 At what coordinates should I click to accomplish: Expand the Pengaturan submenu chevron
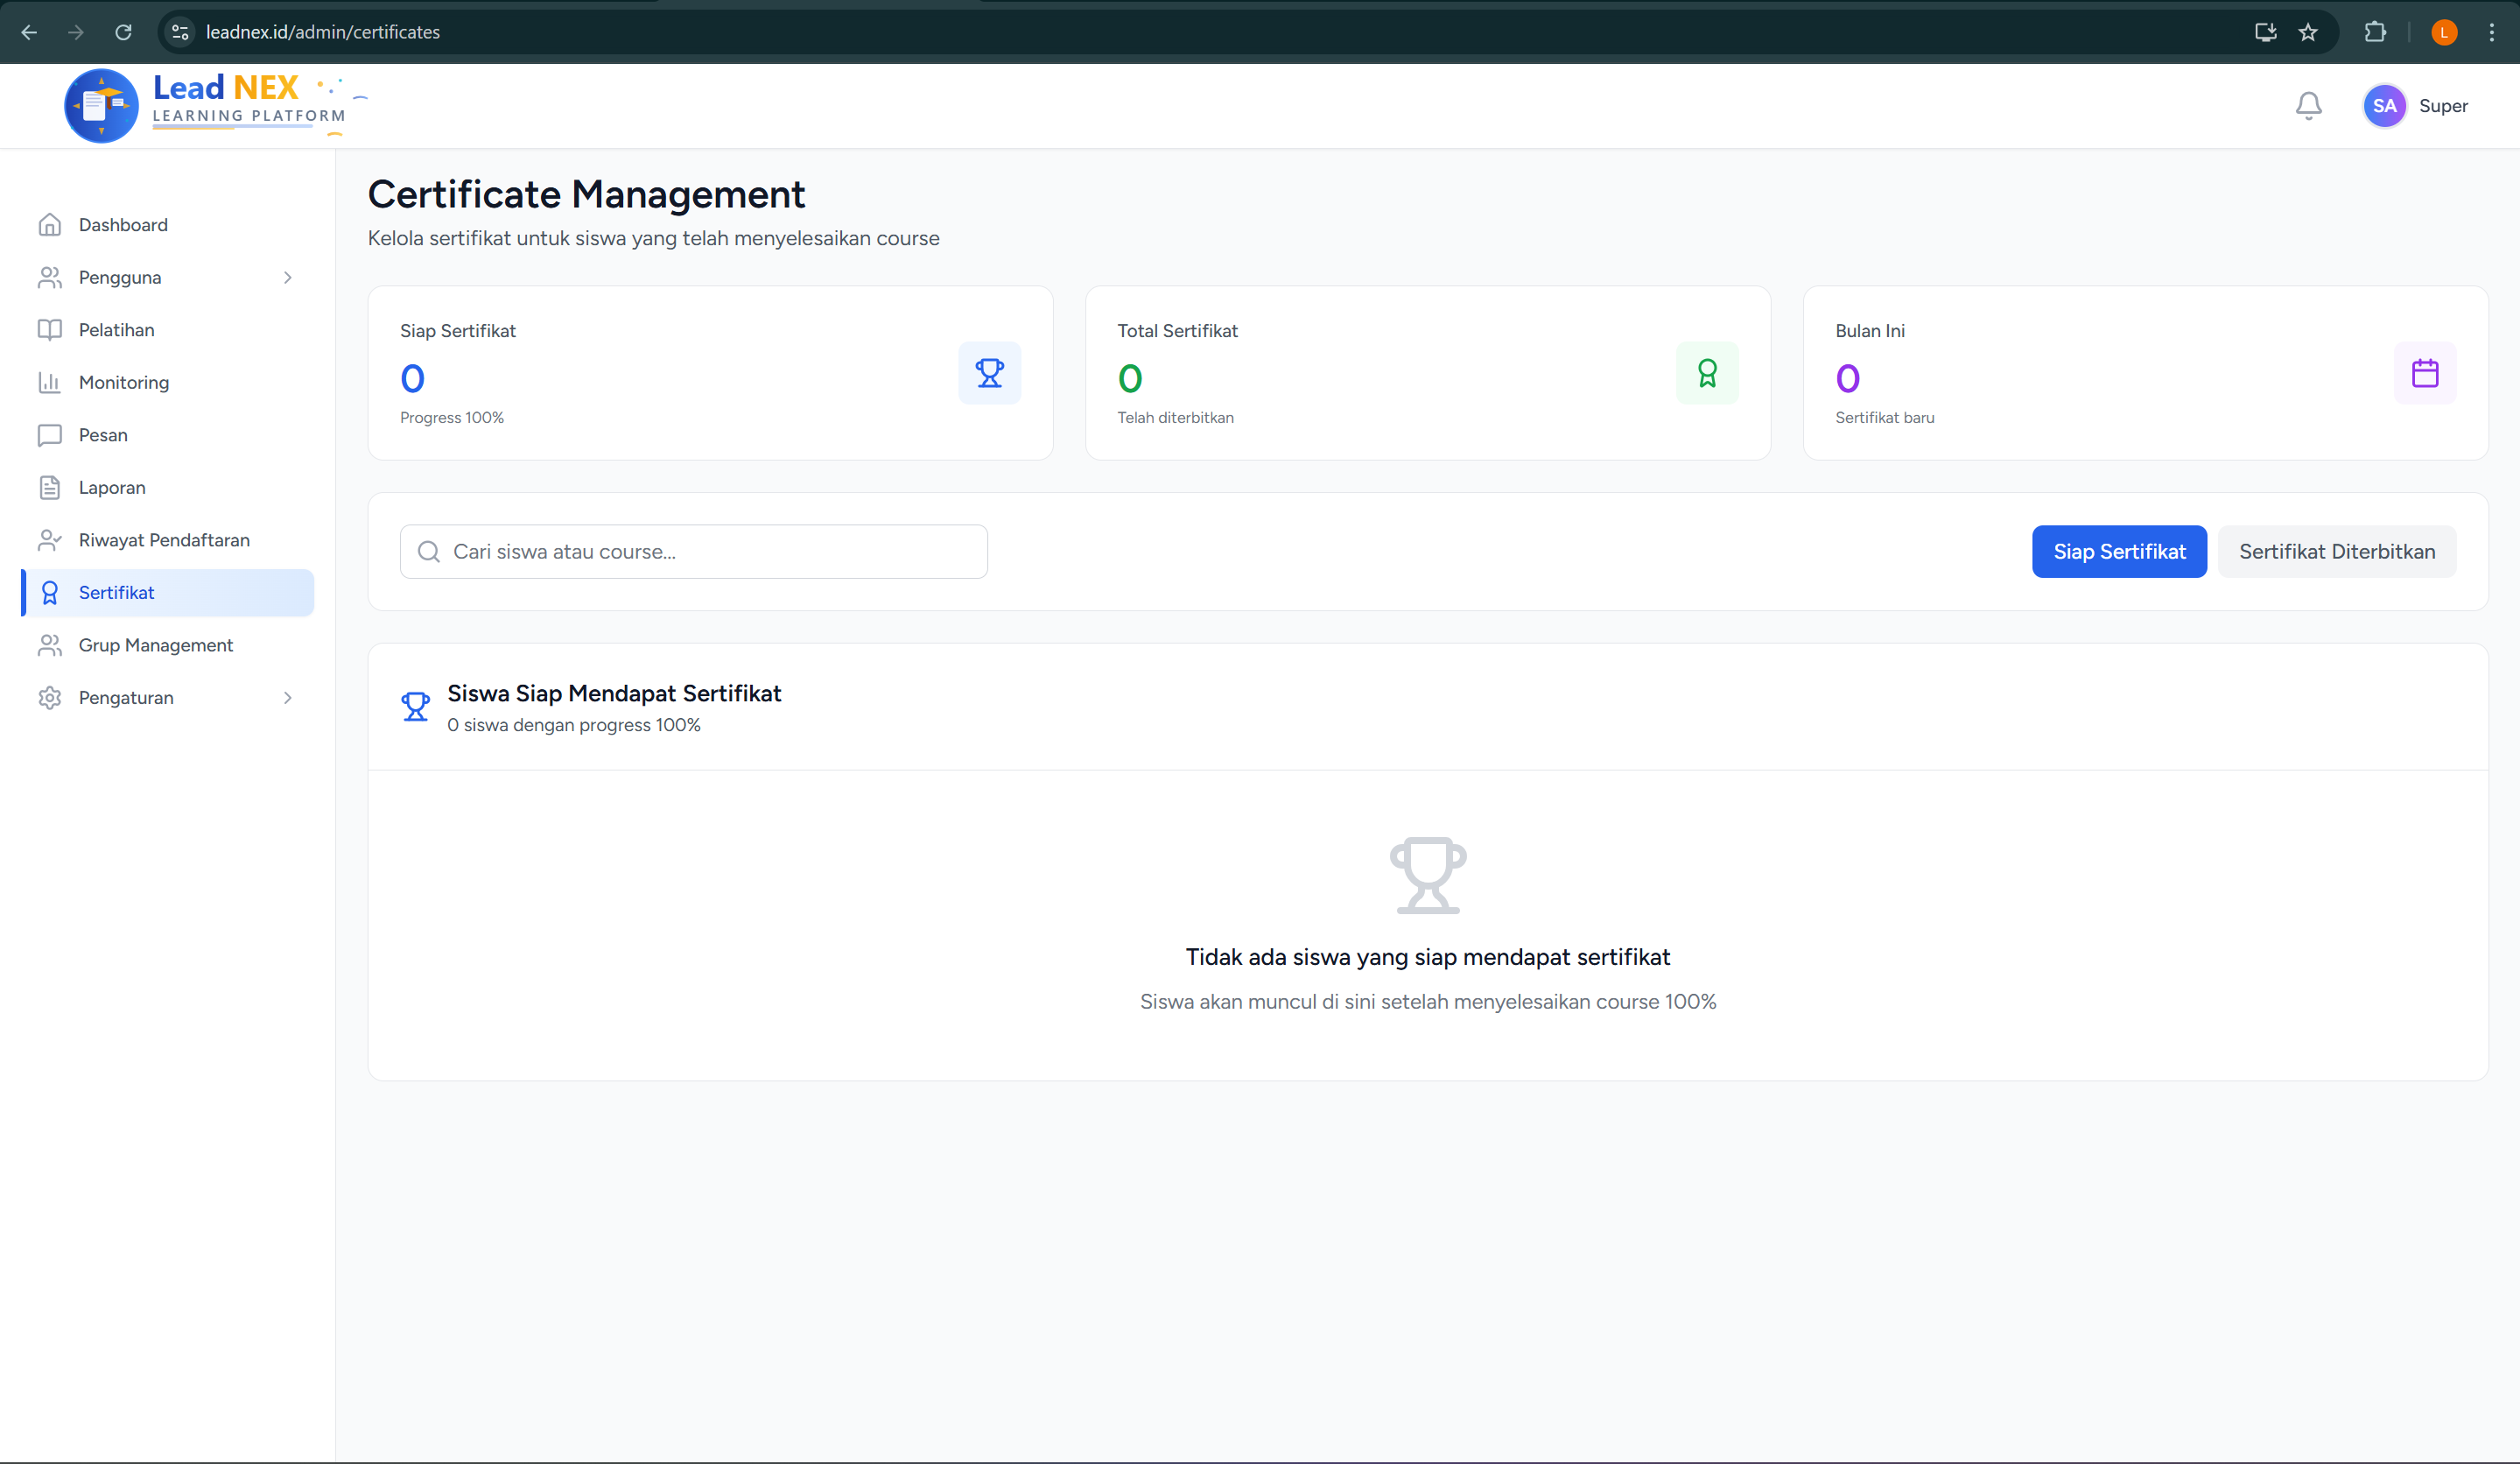pyautogui.click(x=287, y=698)
